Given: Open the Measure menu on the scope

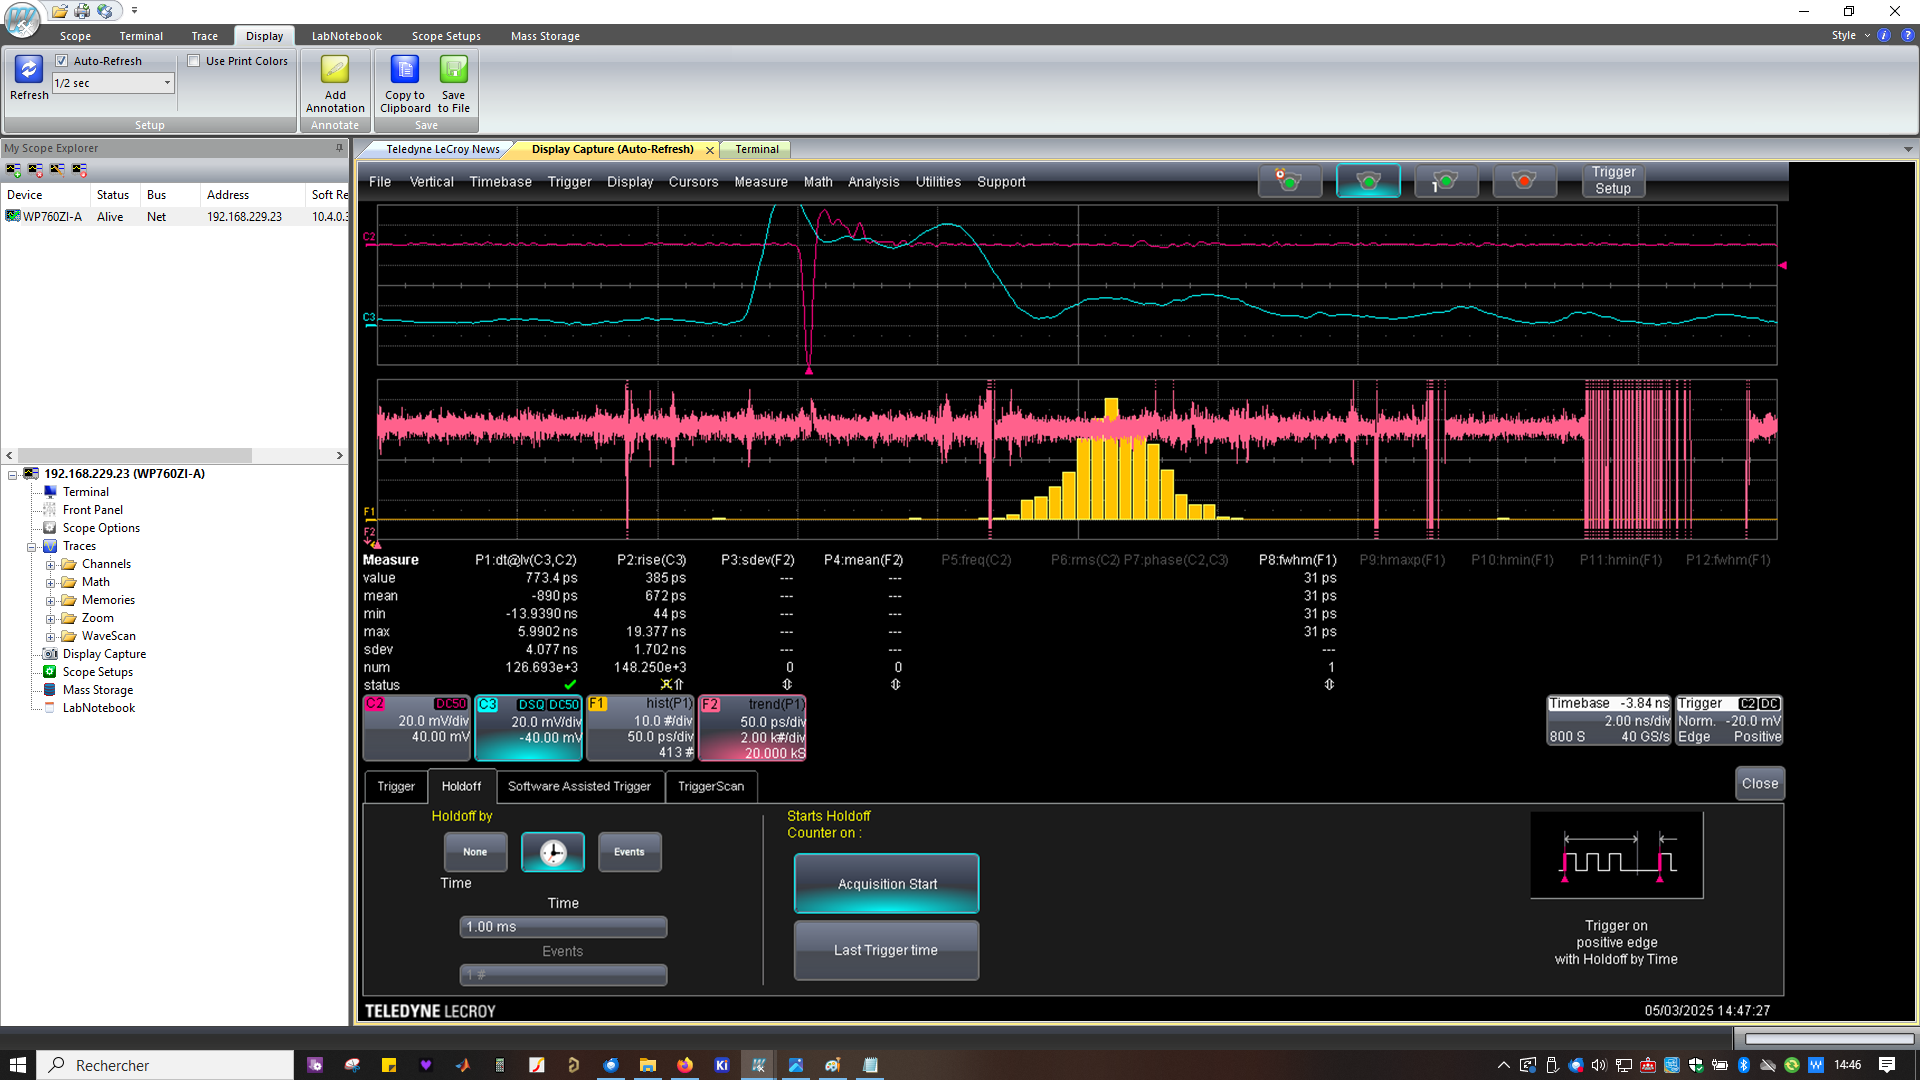Looking at the screenshot, I should [x=760, y=182].
